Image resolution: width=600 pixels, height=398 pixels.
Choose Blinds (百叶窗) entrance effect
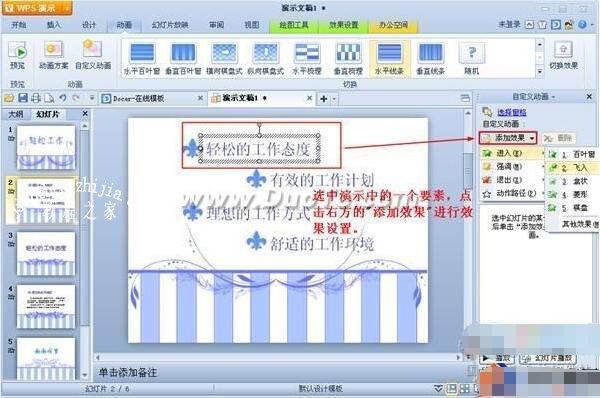point(572,155)
